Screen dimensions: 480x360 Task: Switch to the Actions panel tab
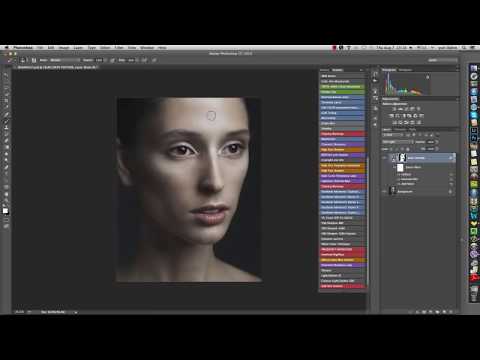point(337,70)
